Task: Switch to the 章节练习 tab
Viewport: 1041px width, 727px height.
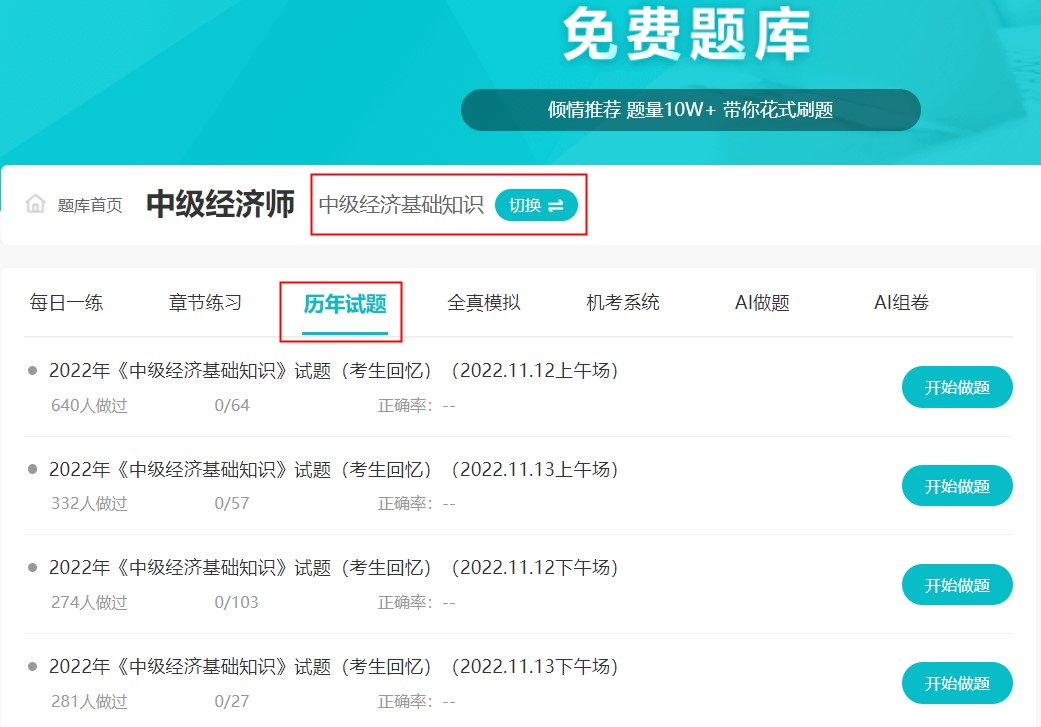Action: pyautogui.click(x=206, y=302)
